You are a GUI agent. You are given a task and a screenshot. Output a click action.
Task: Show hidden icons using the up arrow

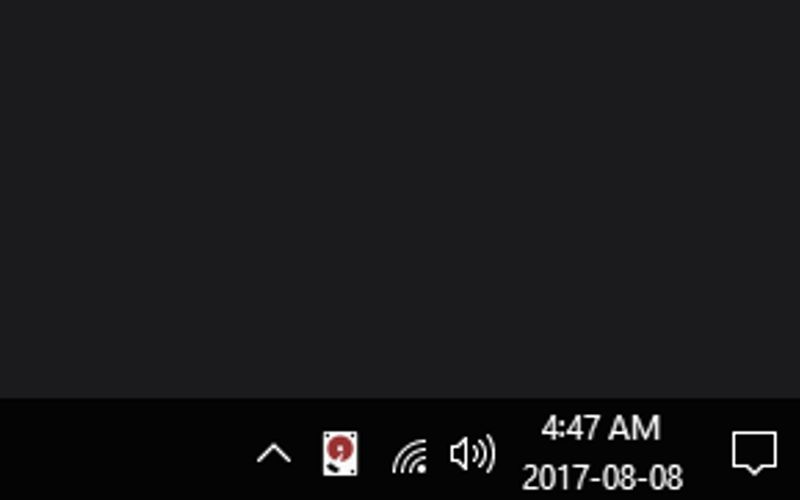pos(274,453)
